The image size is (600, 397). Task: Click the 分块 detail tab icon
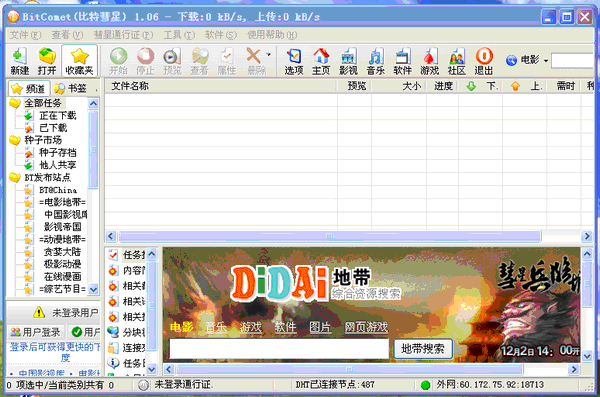point(113,332)
